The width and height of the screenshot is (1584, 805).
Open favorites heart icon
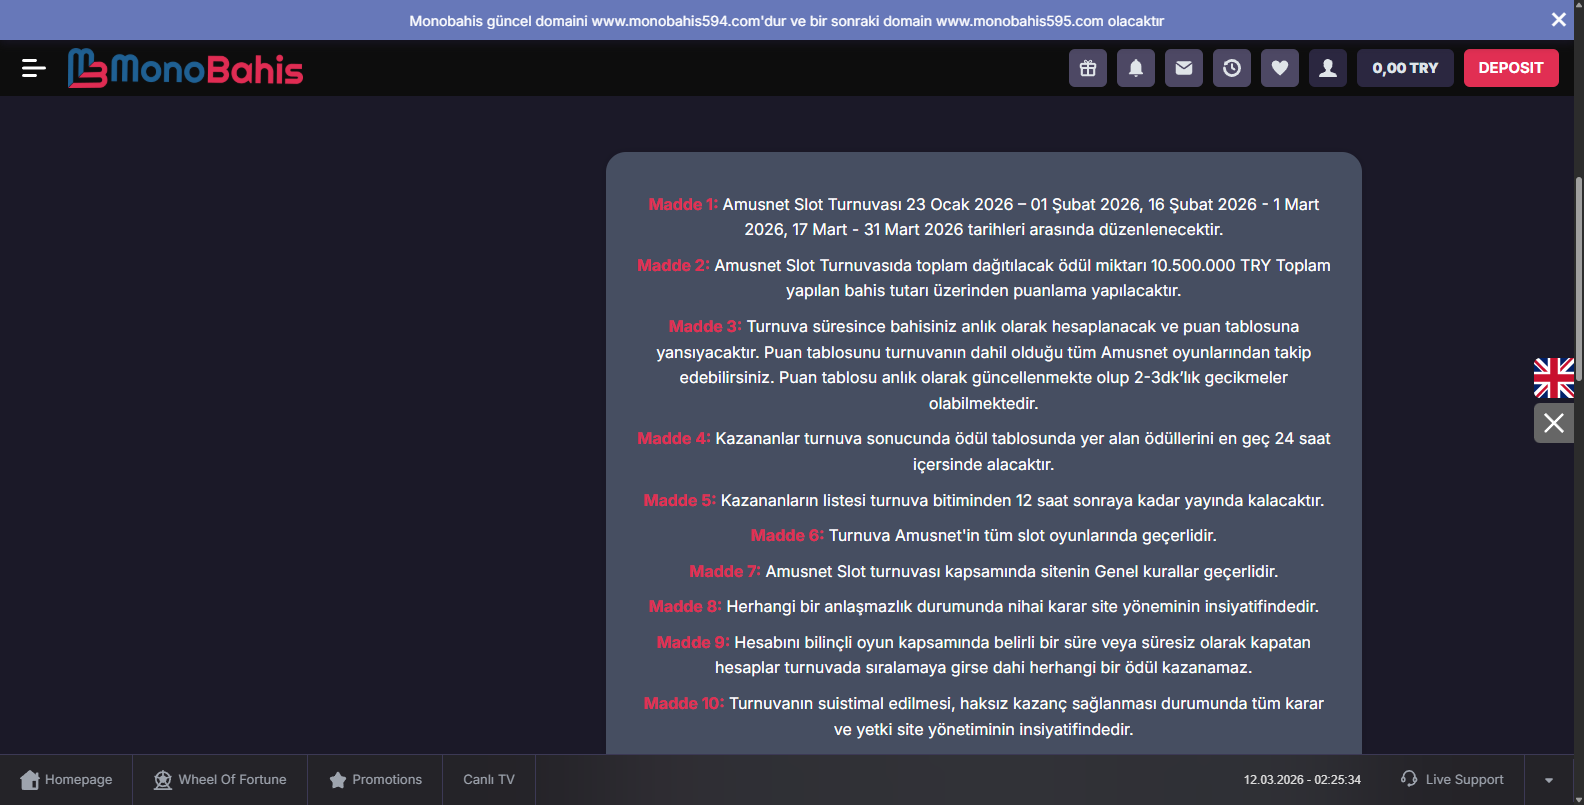pos(1280,68)
